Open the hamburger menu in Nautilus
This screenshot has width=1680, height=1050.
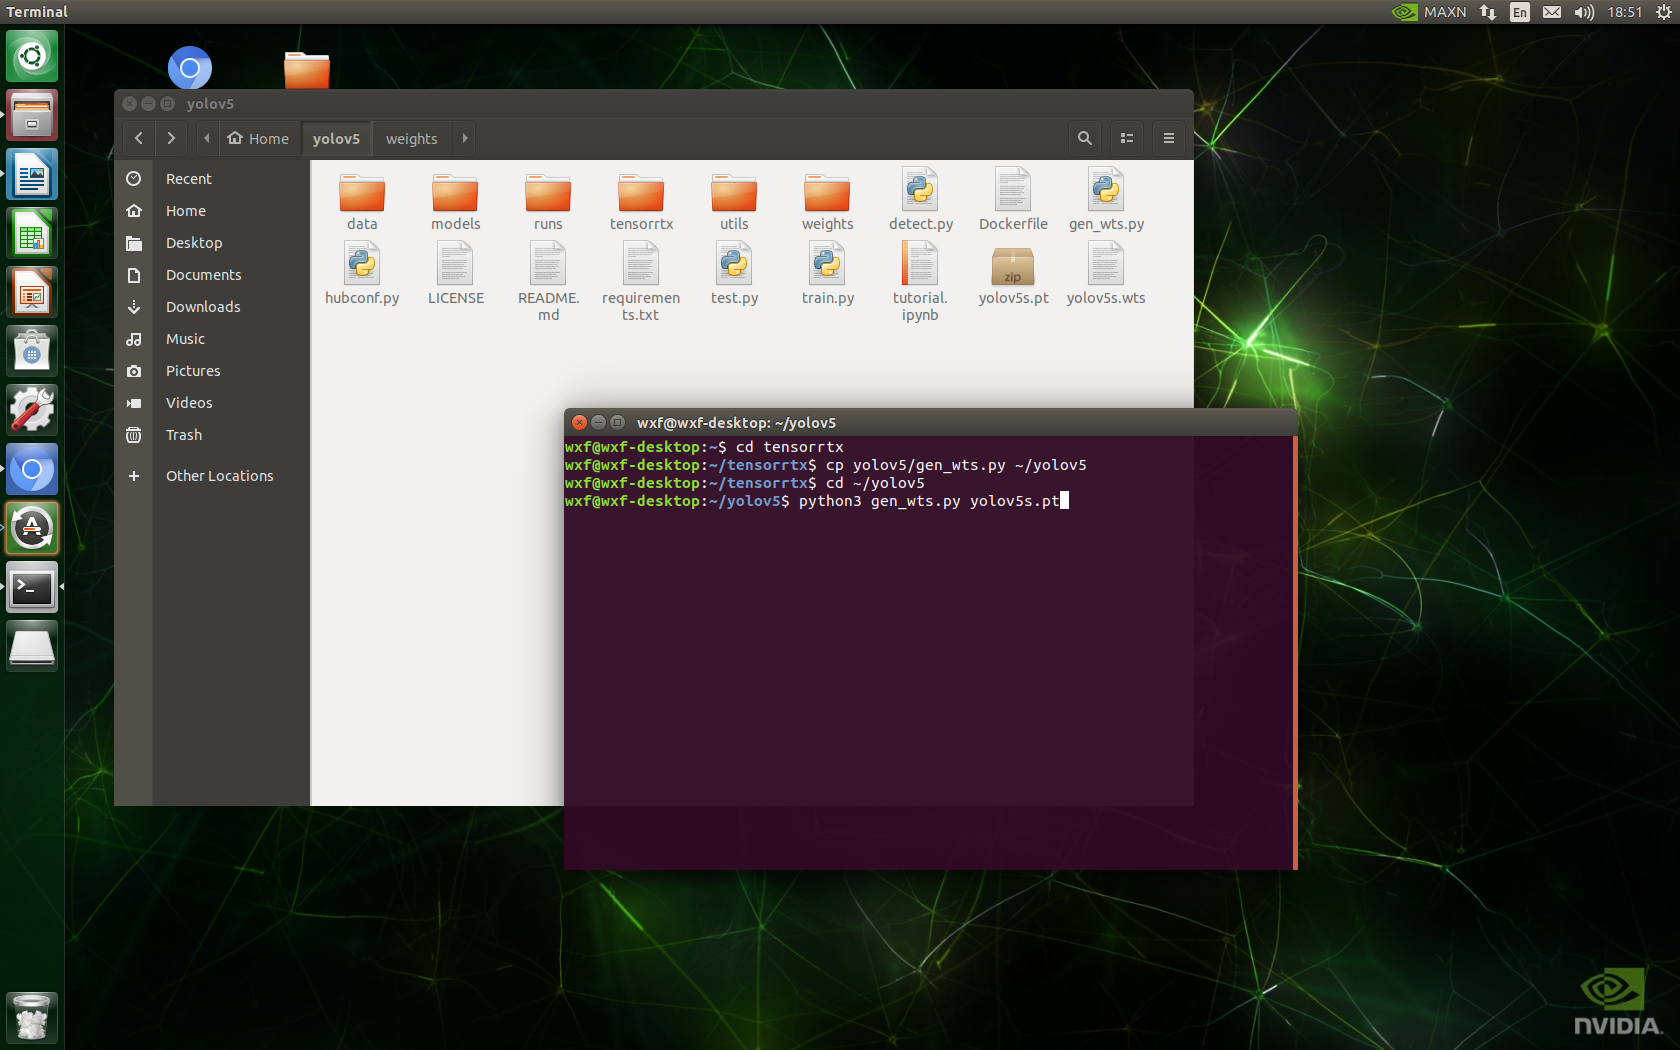[x=1168, y=138]
